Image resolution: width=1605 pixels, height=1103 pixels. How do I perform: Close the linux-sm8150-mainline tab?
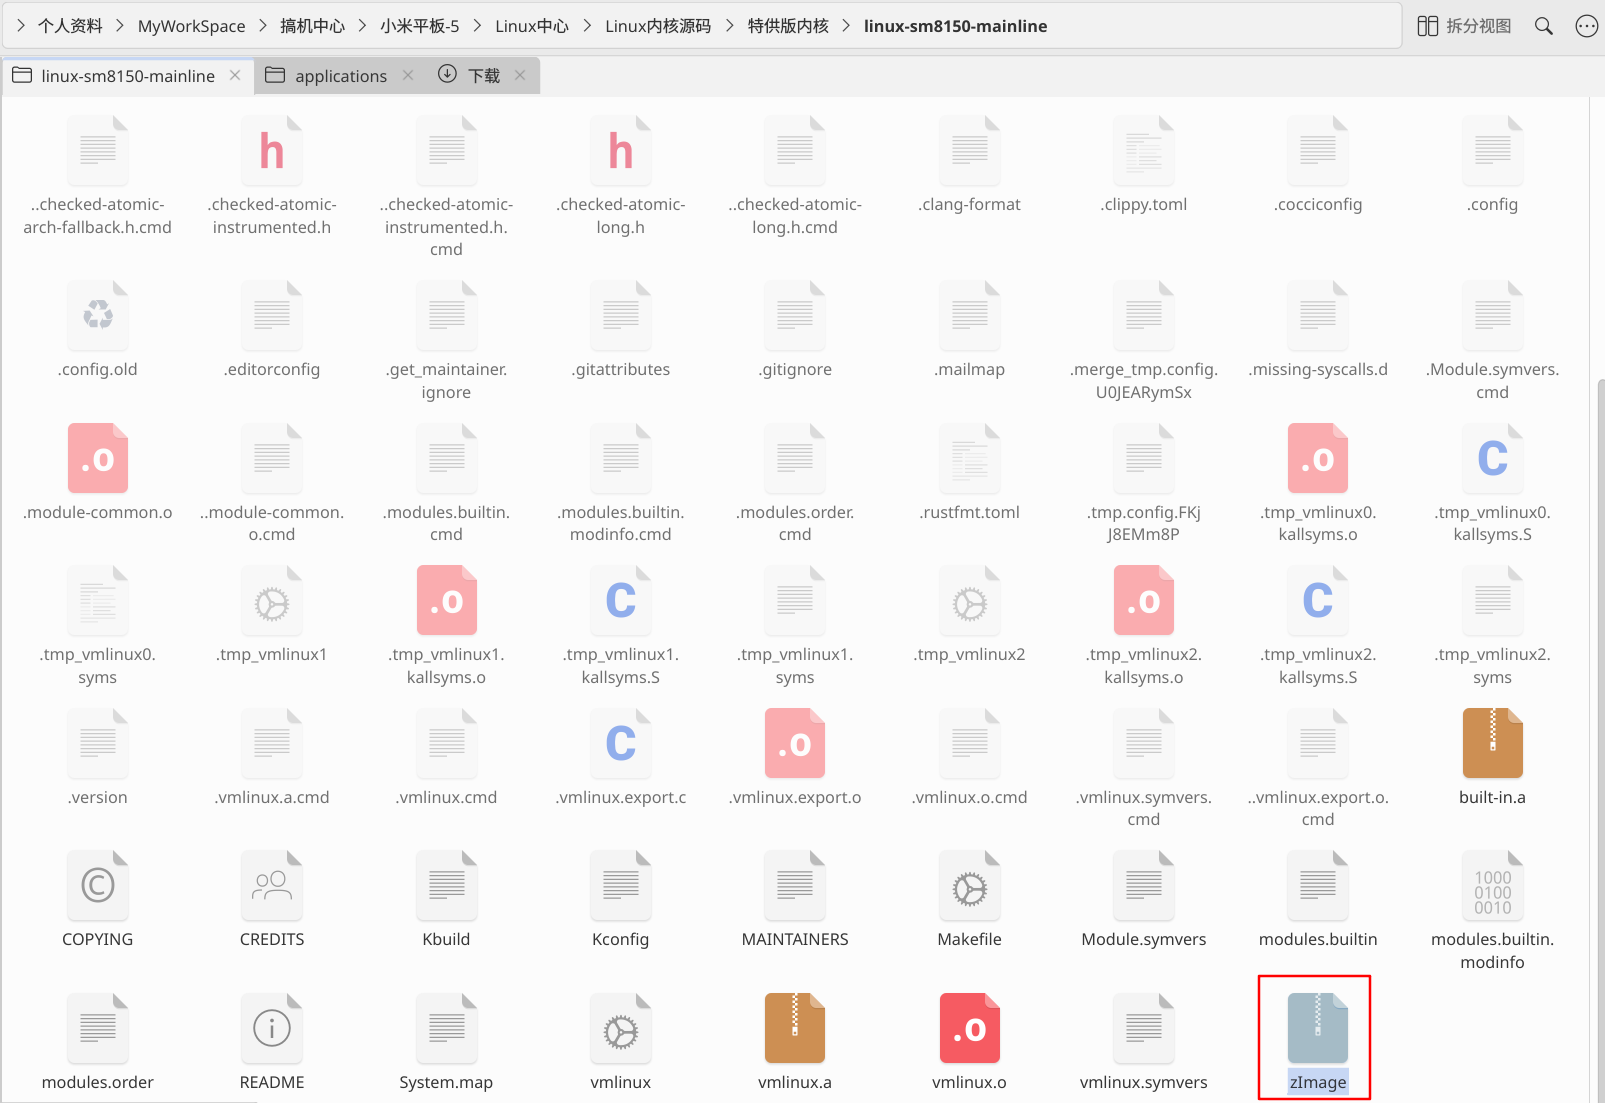click(235, 75)
